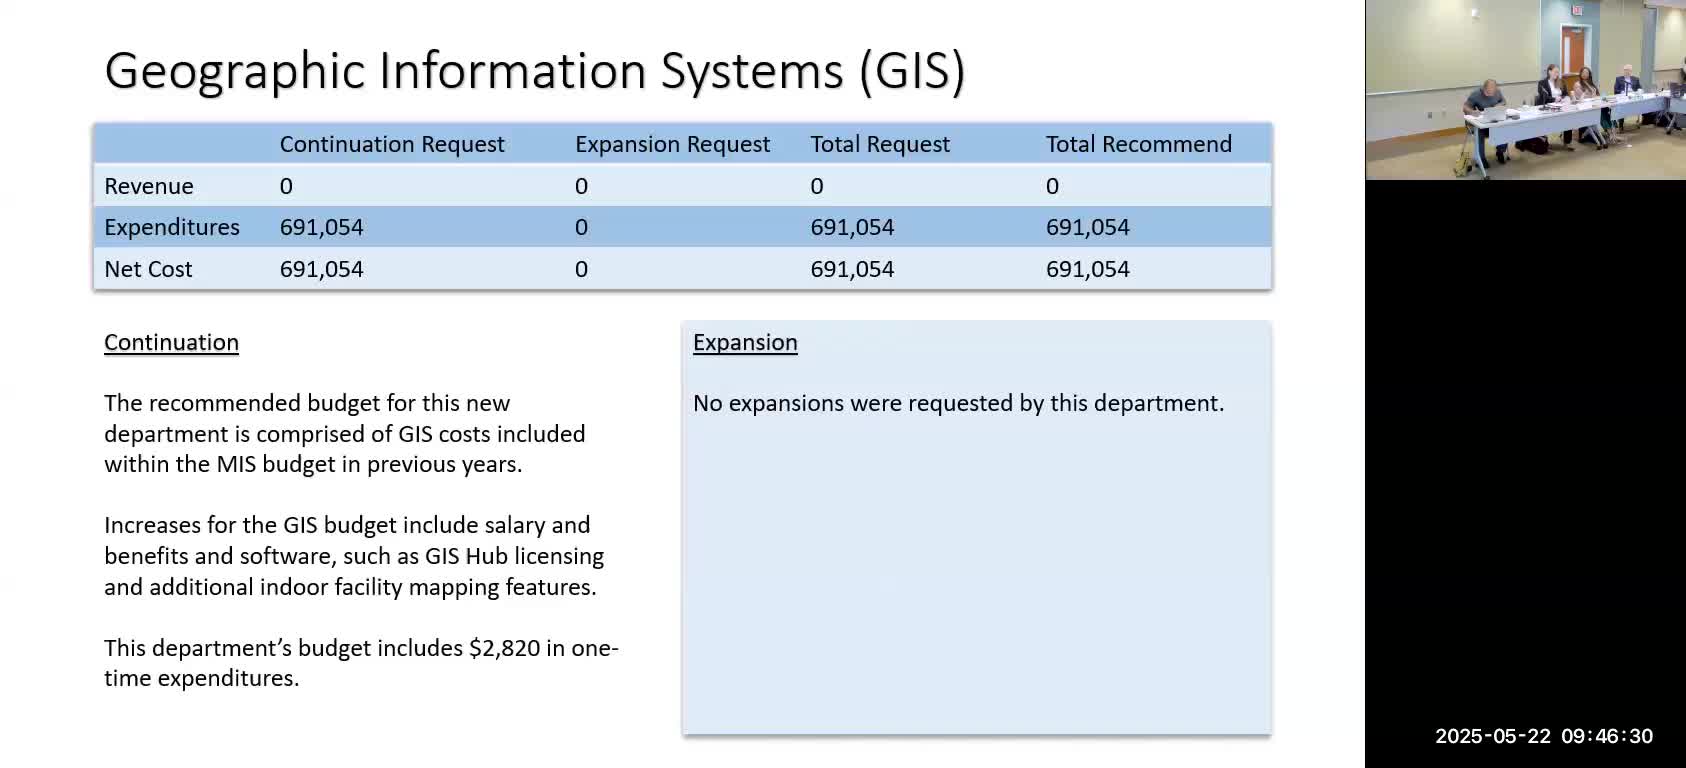The image size is (1686, 768).
Task: Click the meeting room video thumbnail
Action: click(1525, 90)
